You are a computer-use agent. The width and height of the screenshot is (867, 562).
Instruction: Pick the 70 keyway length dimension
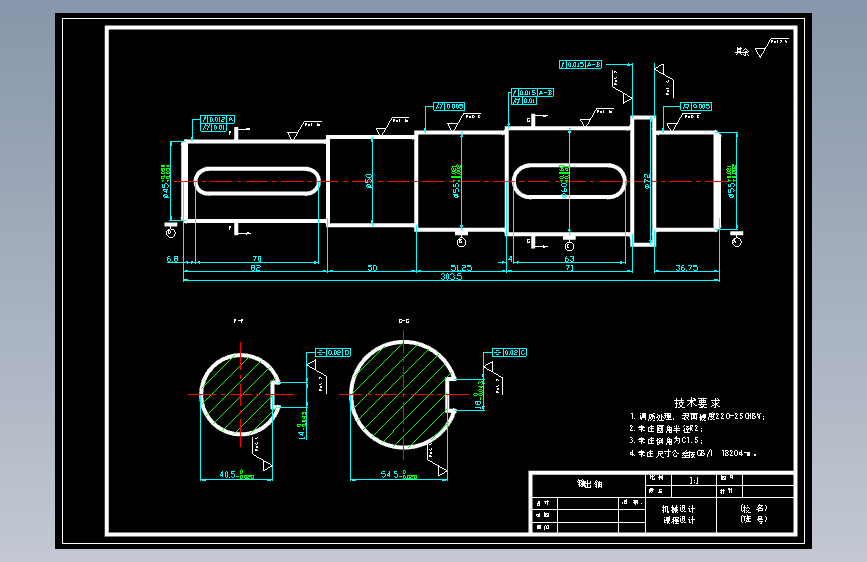click(257, 259)
